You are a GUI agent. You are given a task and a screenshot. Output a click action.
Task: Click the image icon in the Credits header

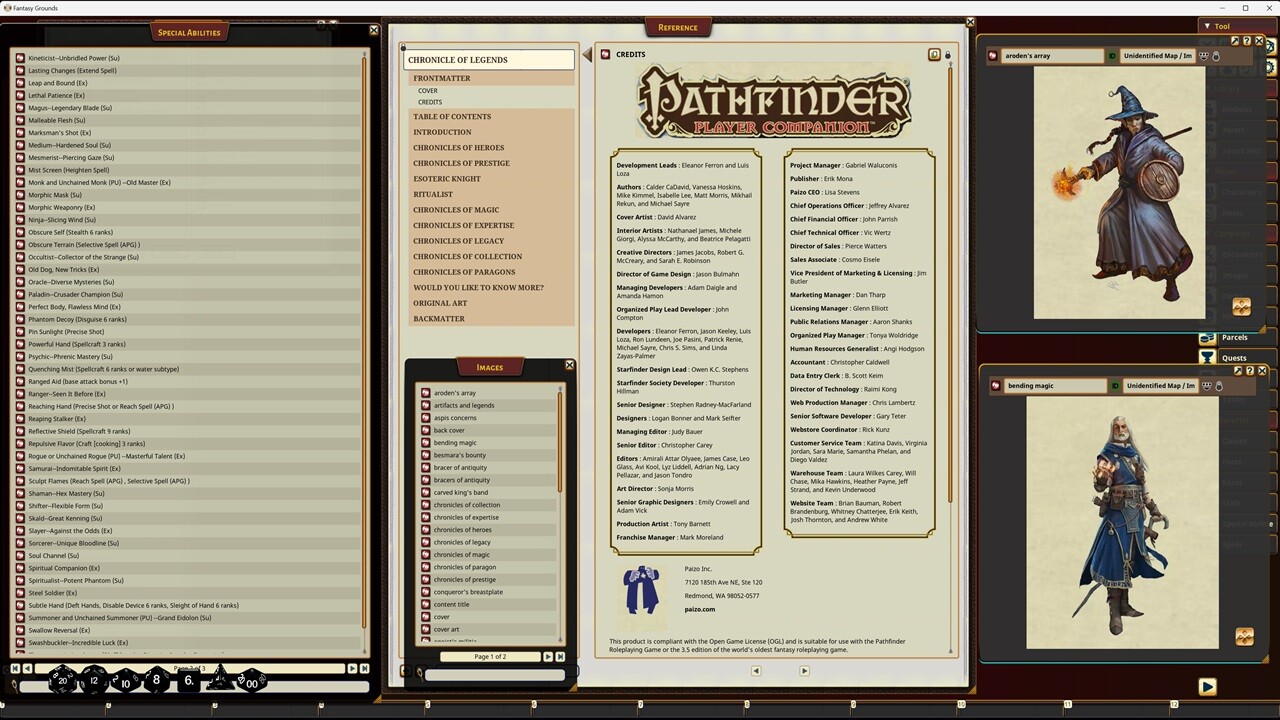coord(935,54)
